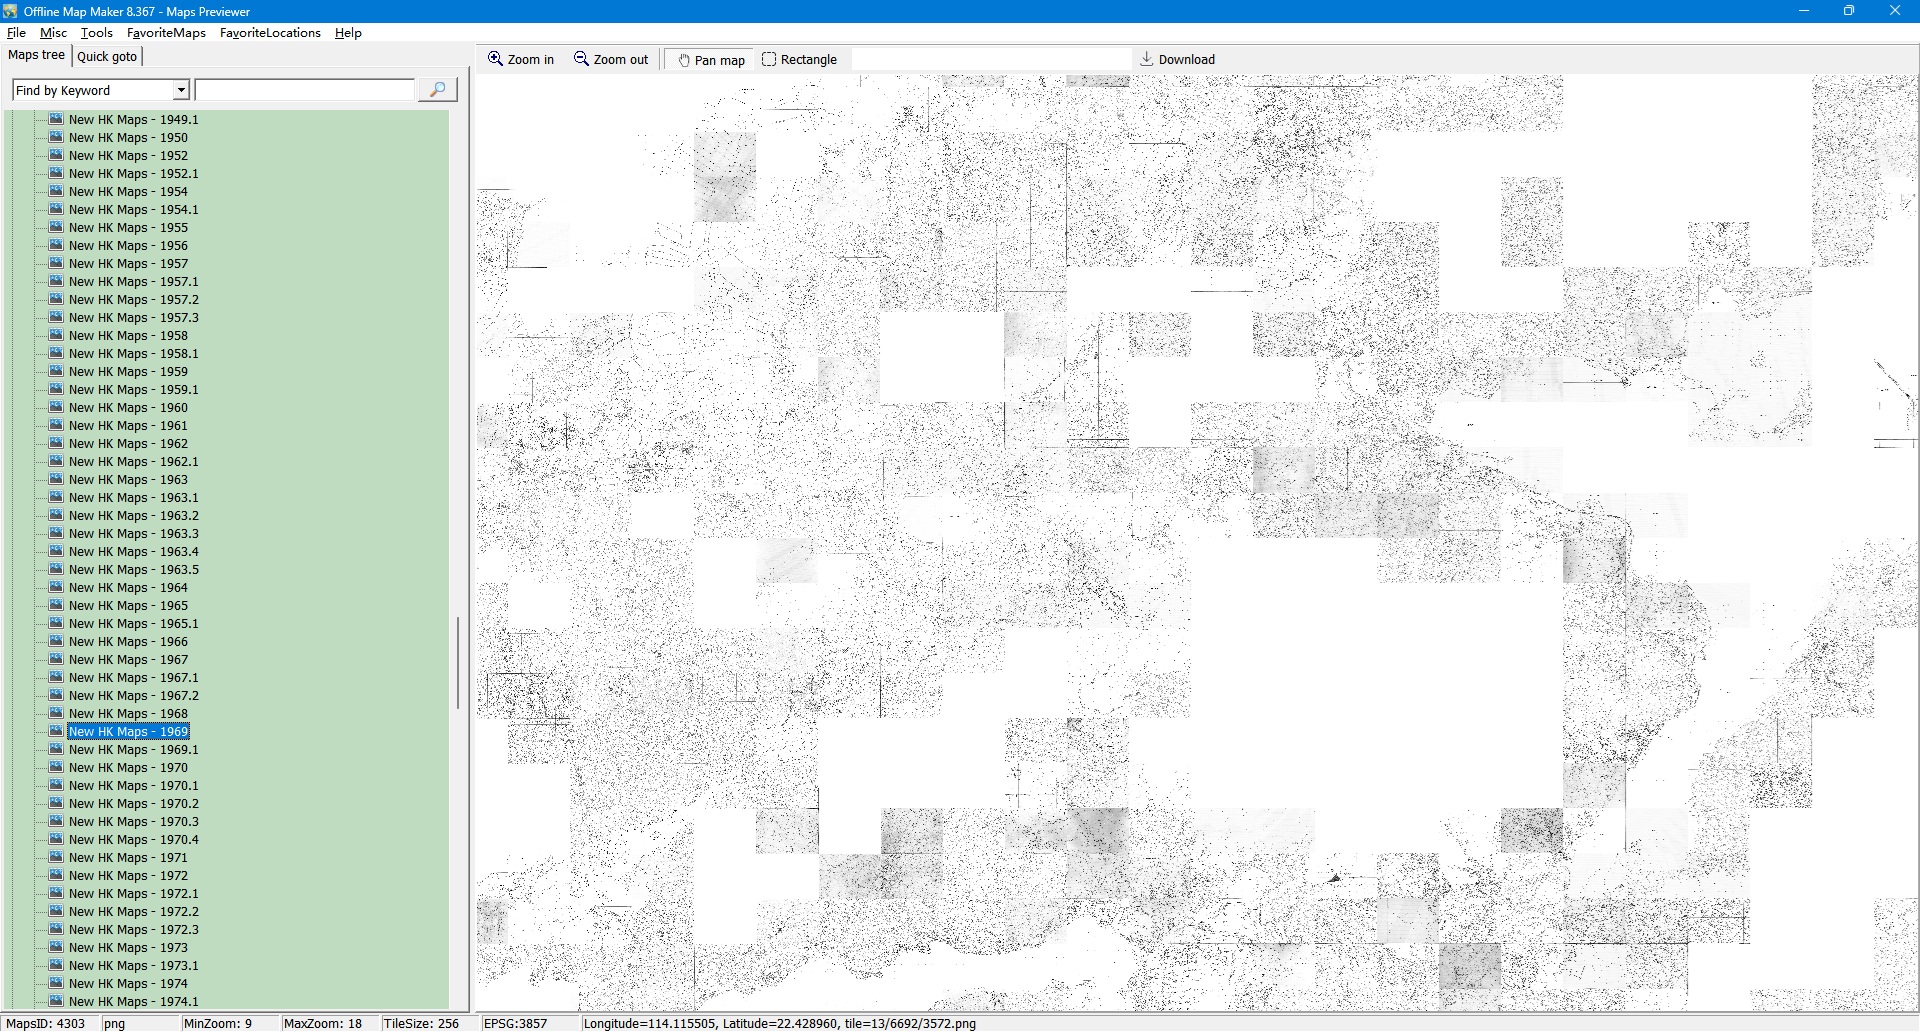The height and width of the screenshot is (1032, 1920).
Task: Click the maps tree vertical scrollbar
Action: (x=458, y=662)
